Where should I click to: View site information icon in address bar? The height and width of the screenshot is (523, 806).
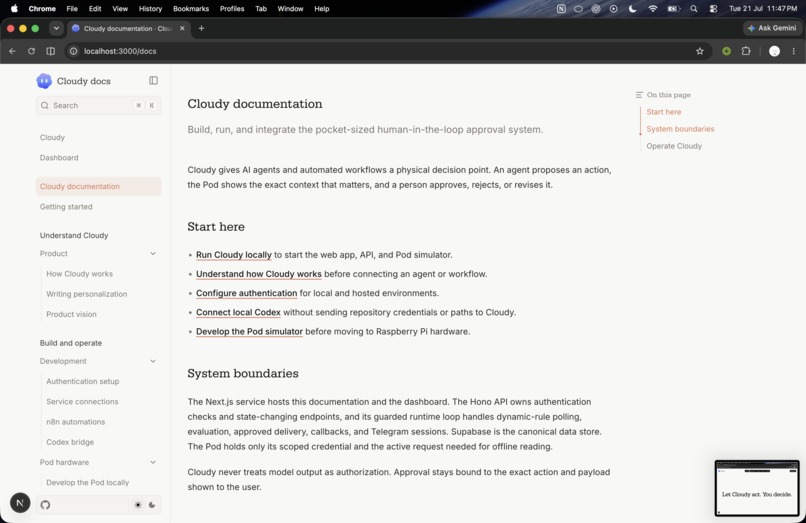pyautogui.click(x=74, y=51)
